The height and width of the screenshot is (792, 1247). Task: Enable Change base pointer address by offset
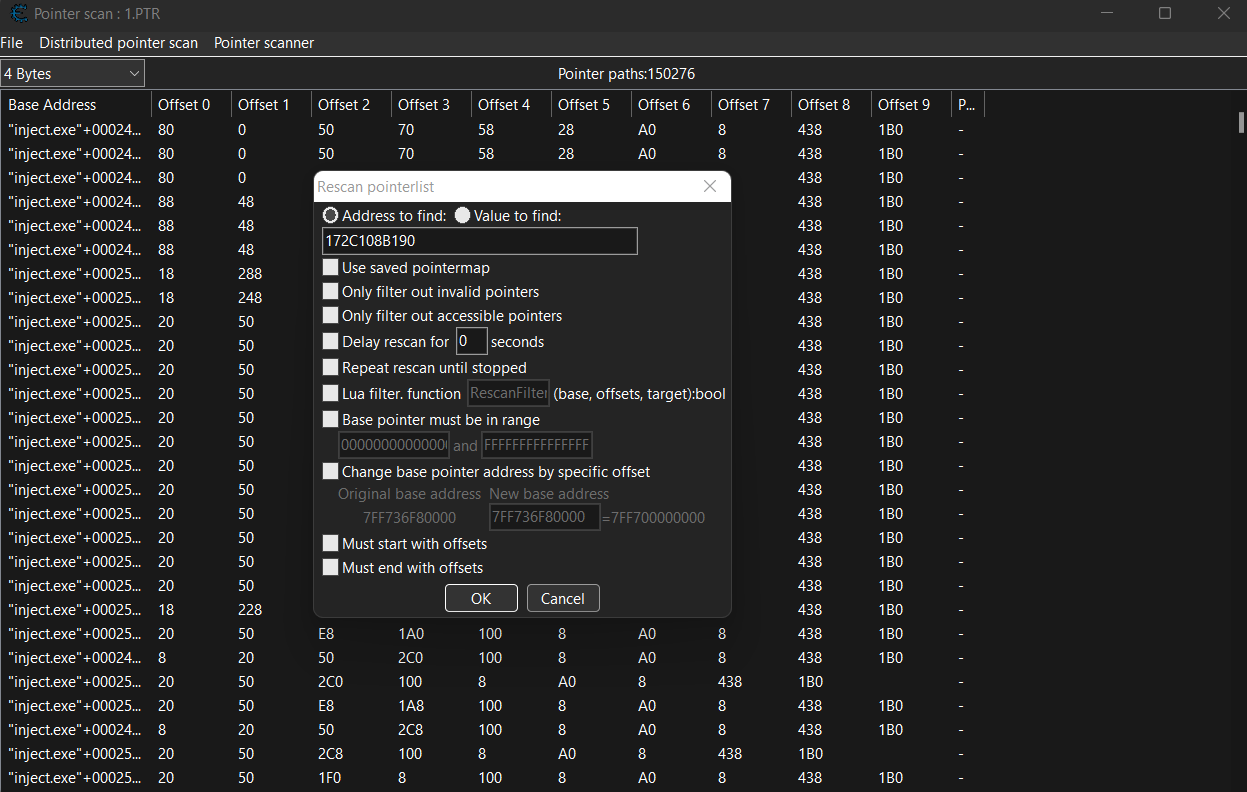(331, 472)
